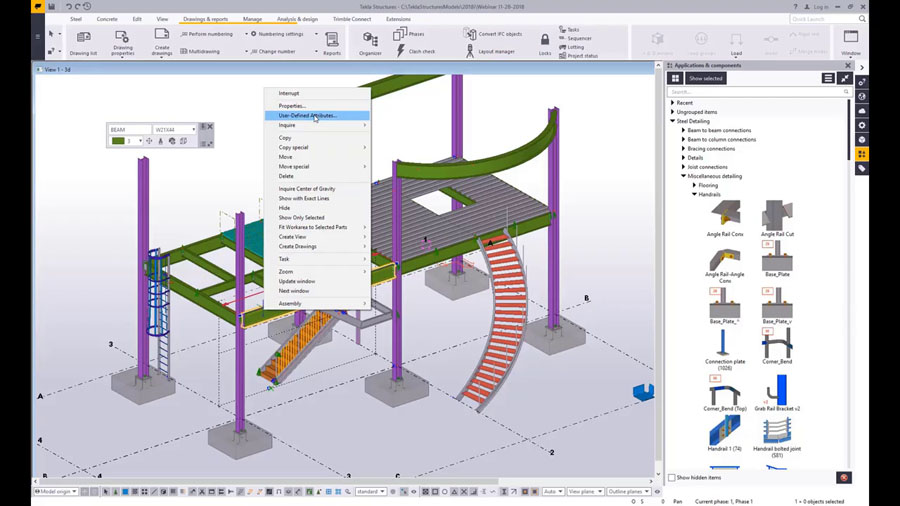Collapse the Steel Detailing group
This screenshot has height=506, width=900.
coord(673,121)
